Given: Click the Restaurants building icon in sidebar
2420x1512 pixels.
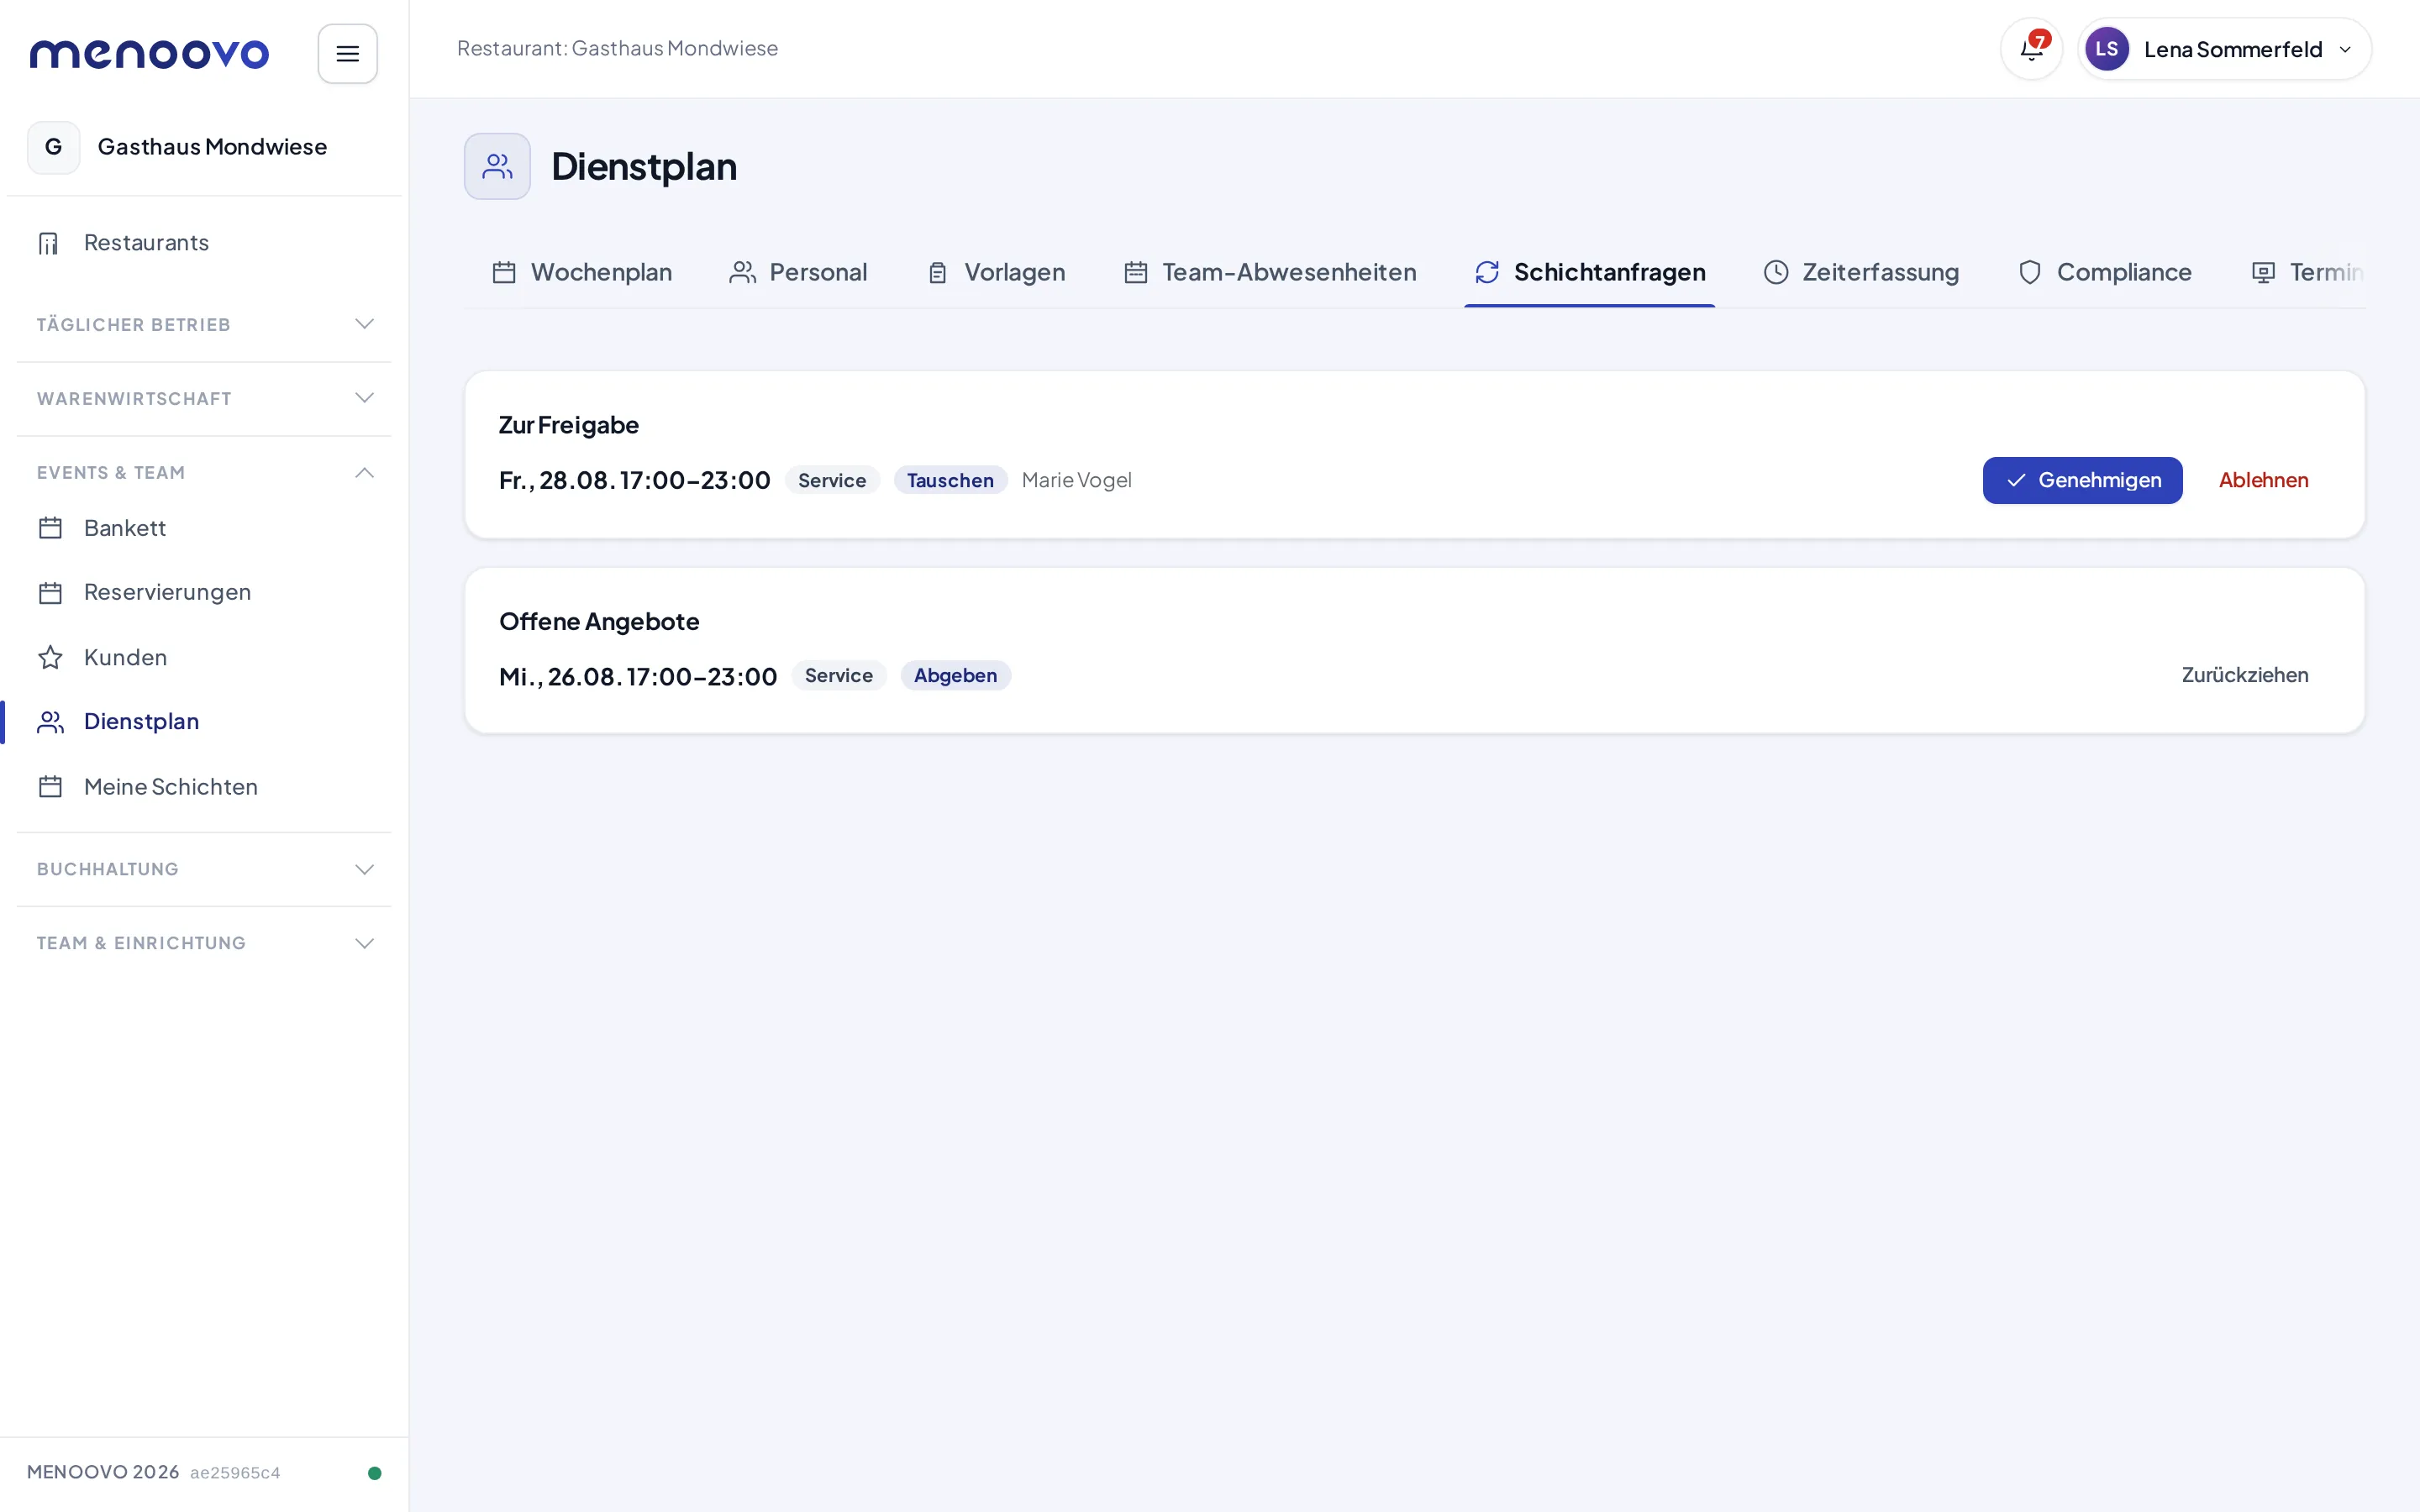Looking at the screenshot, I should point(49,243).
